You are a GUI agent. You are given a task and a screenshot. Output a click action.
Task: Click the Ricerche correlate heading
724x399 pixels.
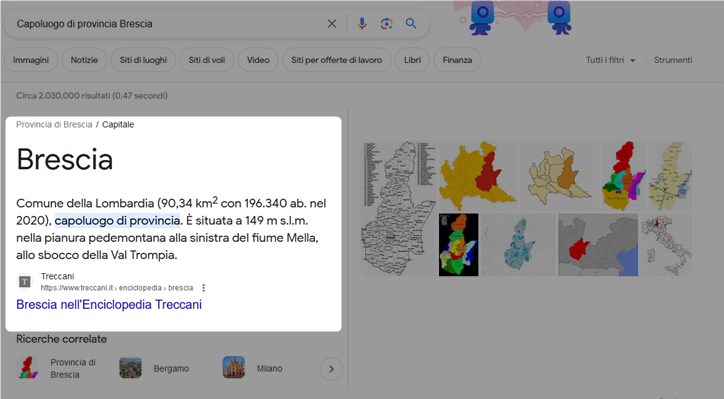61,339
